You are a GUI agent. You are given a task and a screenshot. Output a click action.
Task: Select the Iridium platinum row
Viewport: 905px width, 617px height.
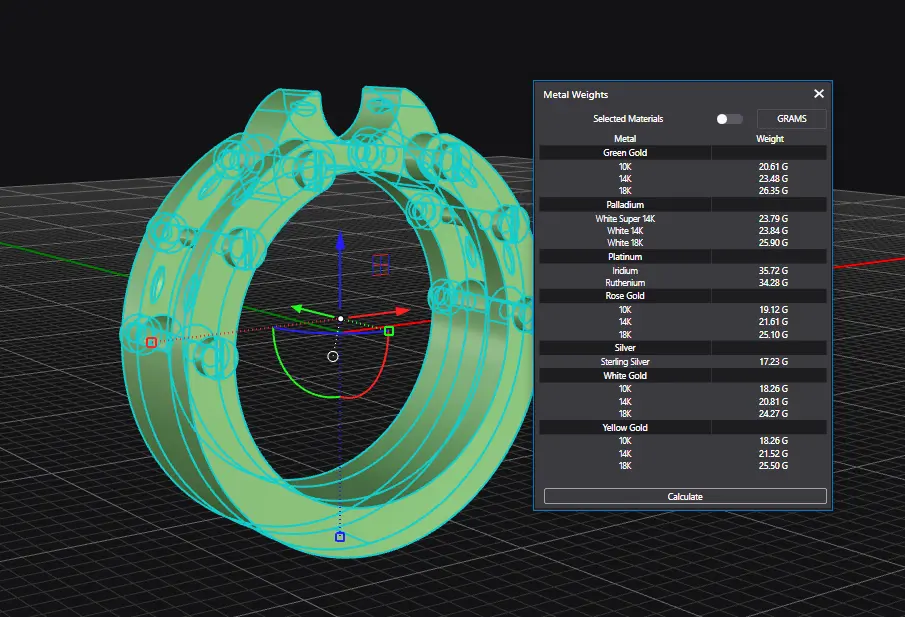(x=683, y=271)
